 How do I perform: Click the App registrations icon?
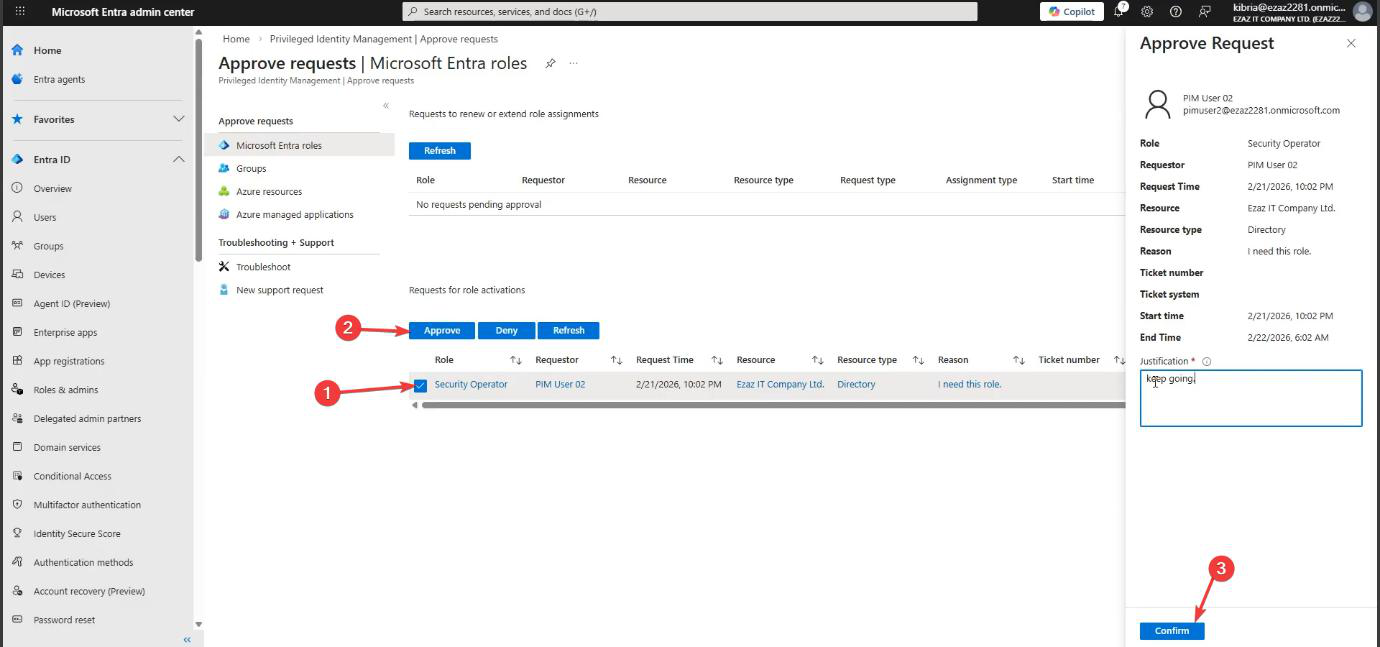(17, 361)
